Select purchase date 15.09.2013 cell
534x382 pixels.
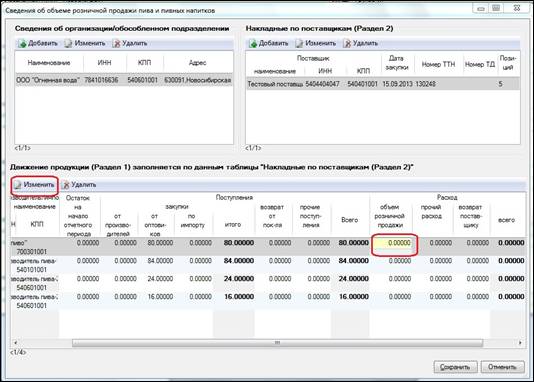pos(397,84)
